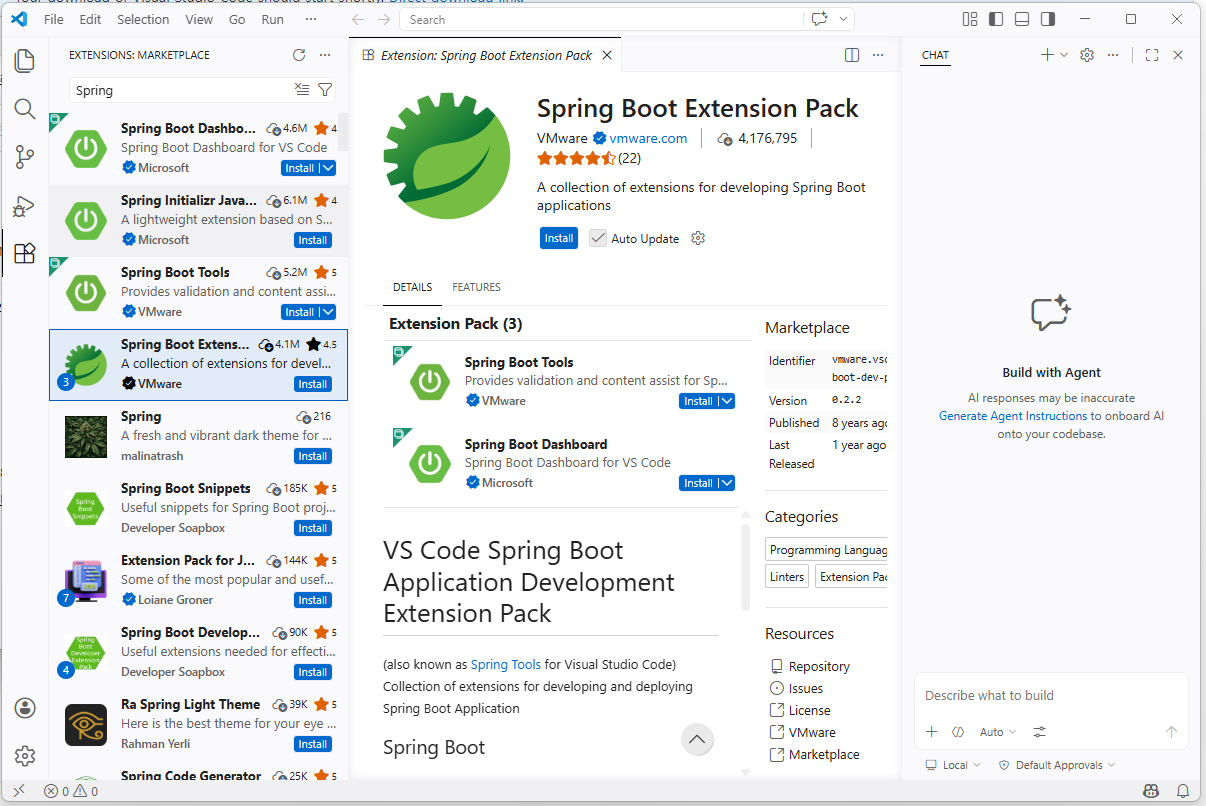Add context with chat input plus icon
The image size is (1206, 806).
point(932,732)
